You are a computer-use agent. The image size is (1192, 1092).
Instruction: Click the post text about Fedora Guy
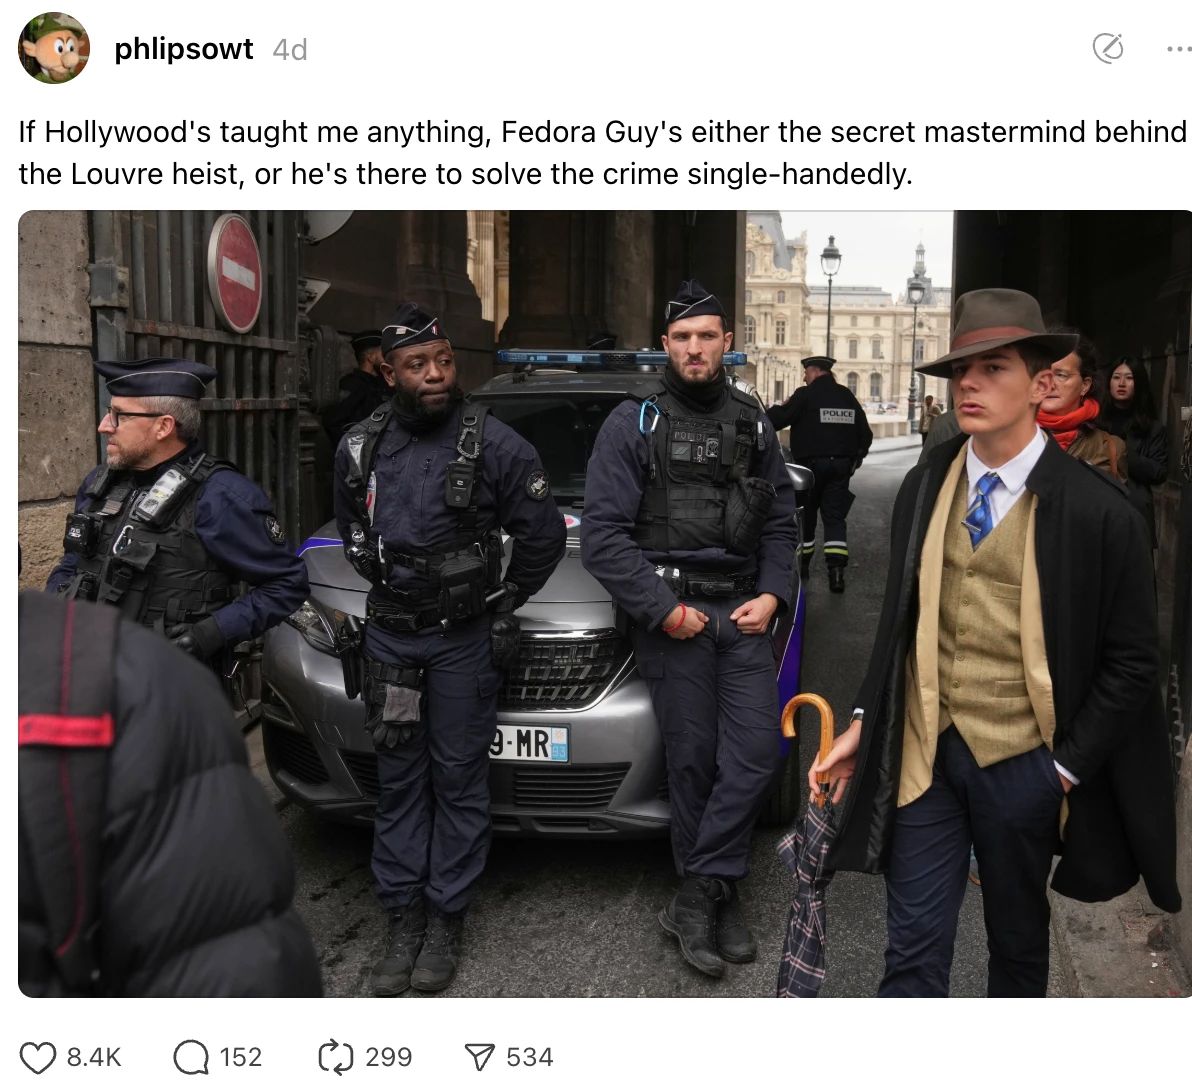click(602, 153)
